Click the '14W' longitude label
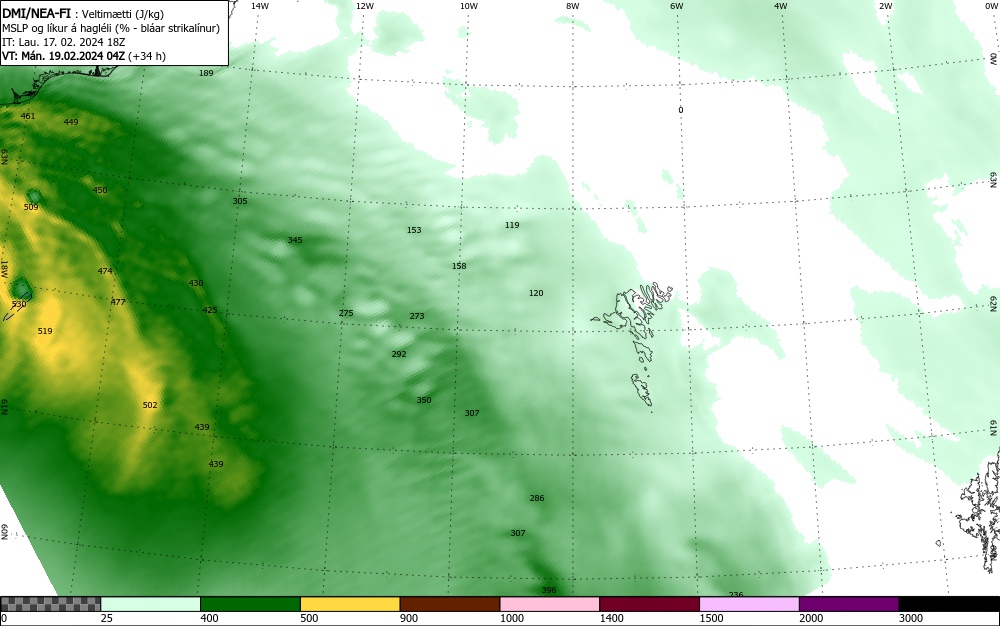1000x626 pixels. pyautogui.click(x=260, y=6)
